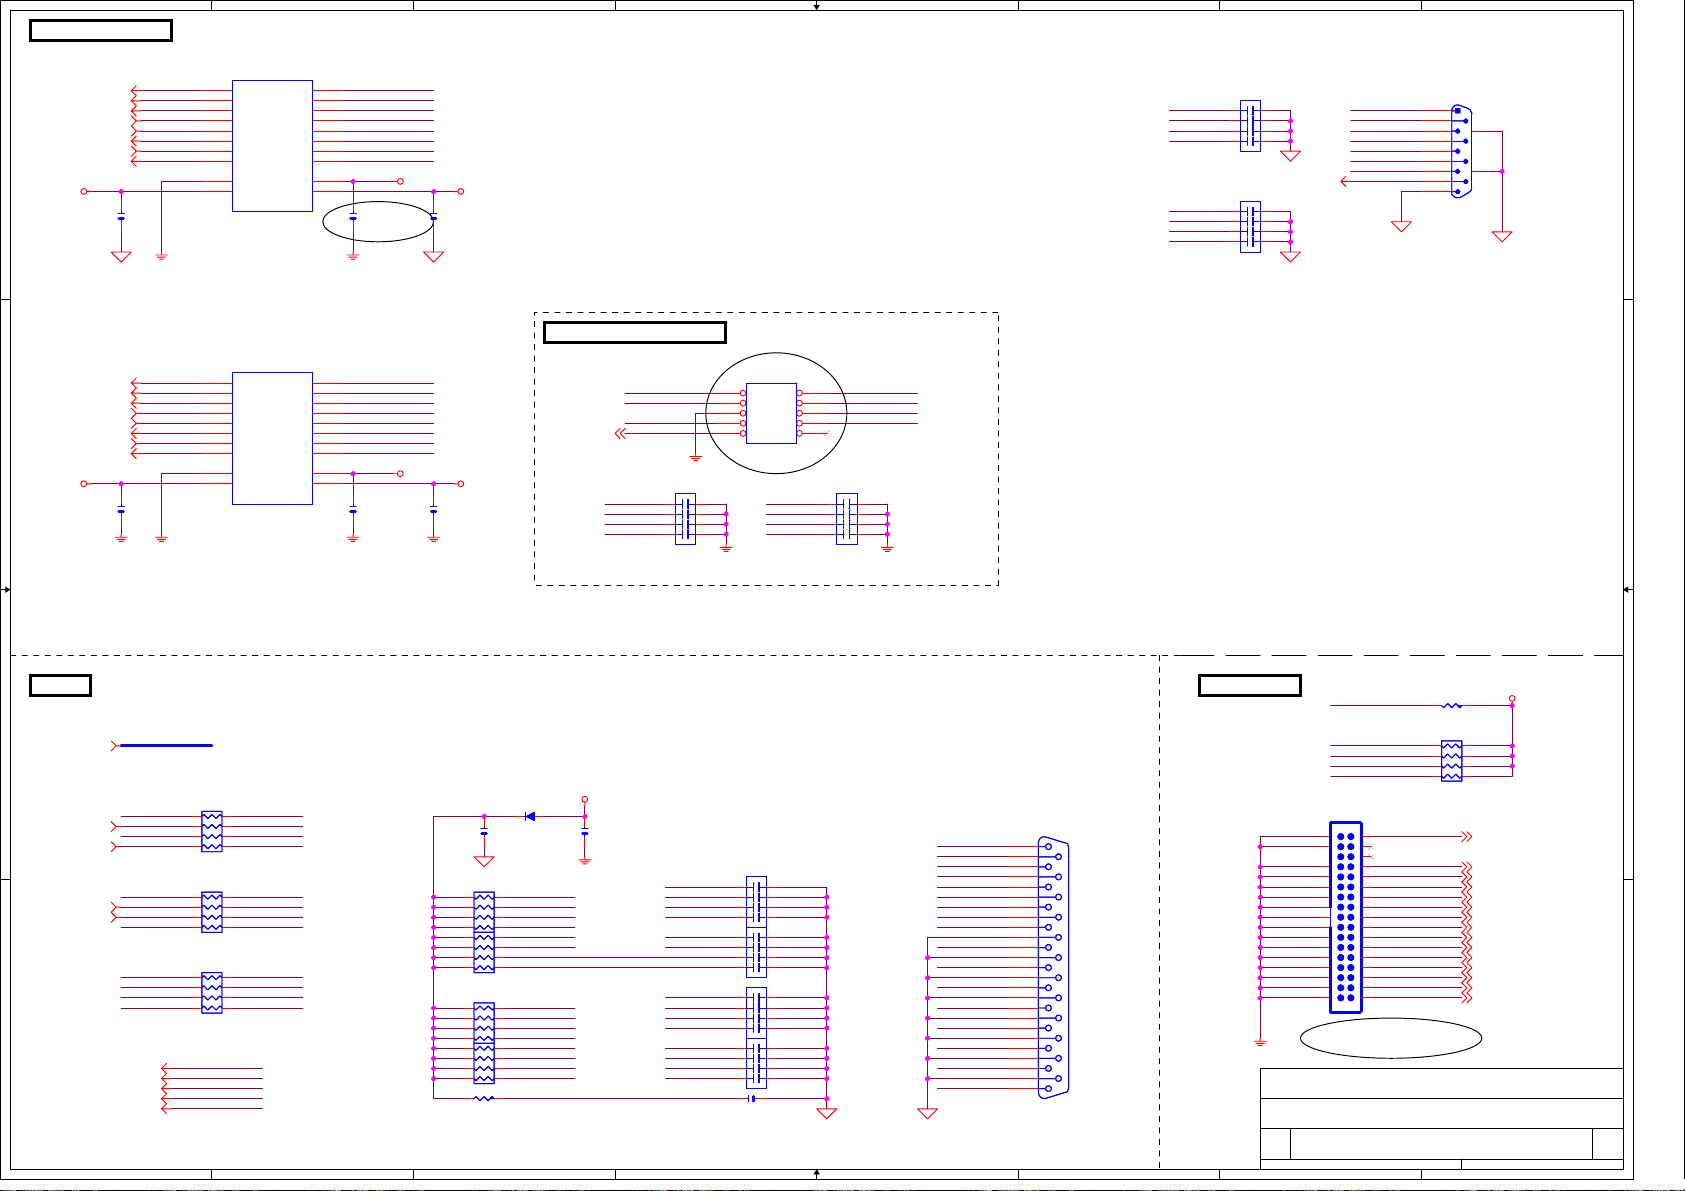Image resolution: width=1685 pixels, height=1191 pixels.
Task: Select the 25-pin D-sub connector symbol
Action: (x=1052, y=968)
